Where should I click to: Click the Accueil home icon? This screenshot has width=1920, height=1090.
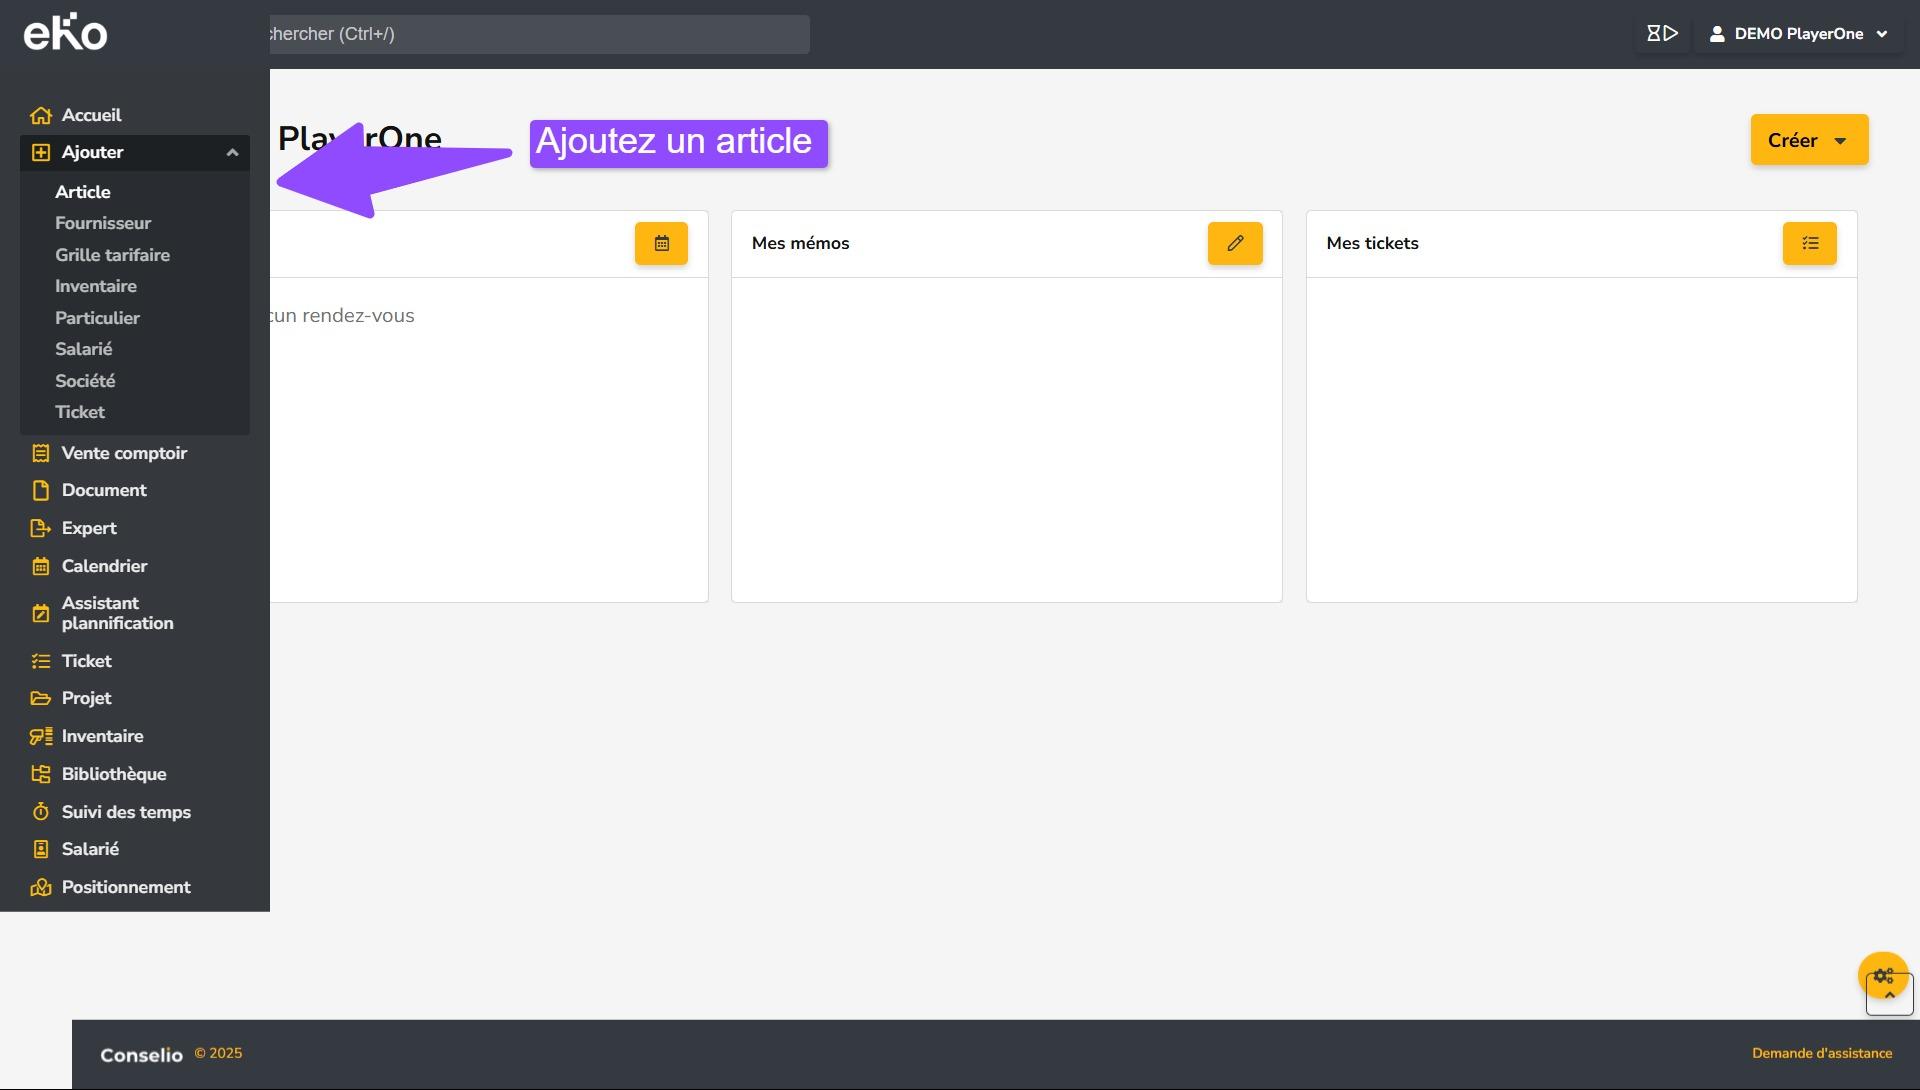(x=41, y=116)
